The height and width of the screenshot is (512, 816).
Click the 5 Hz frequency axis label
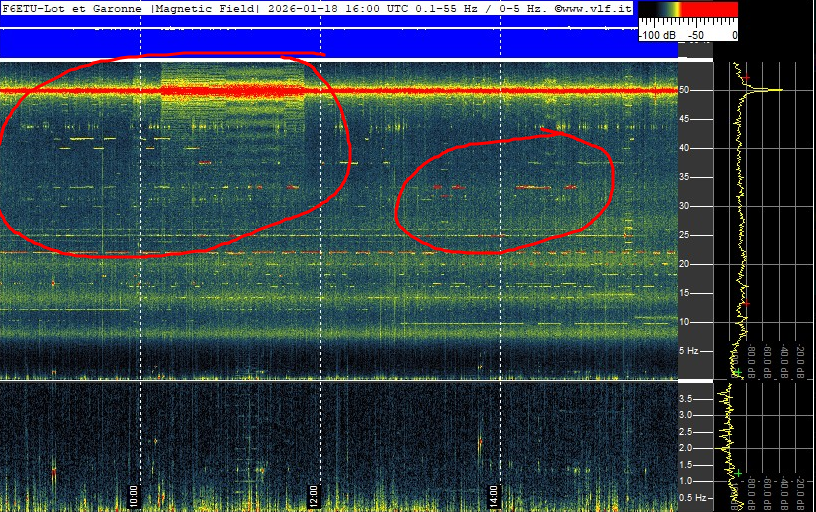688,351
